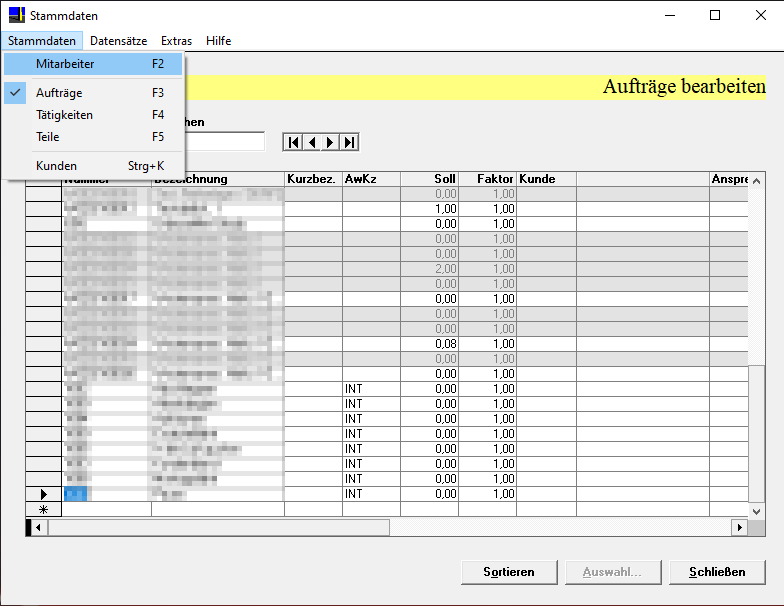Image resolution: width=784 pixels, height=606 pixels.
Task: Click the Stammdaten application icon in title bar
Action: 16,15
